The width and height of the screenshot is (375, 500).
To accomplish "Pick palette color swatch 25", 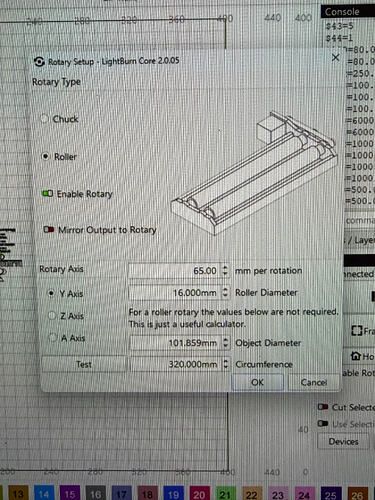I will (330, 493).
